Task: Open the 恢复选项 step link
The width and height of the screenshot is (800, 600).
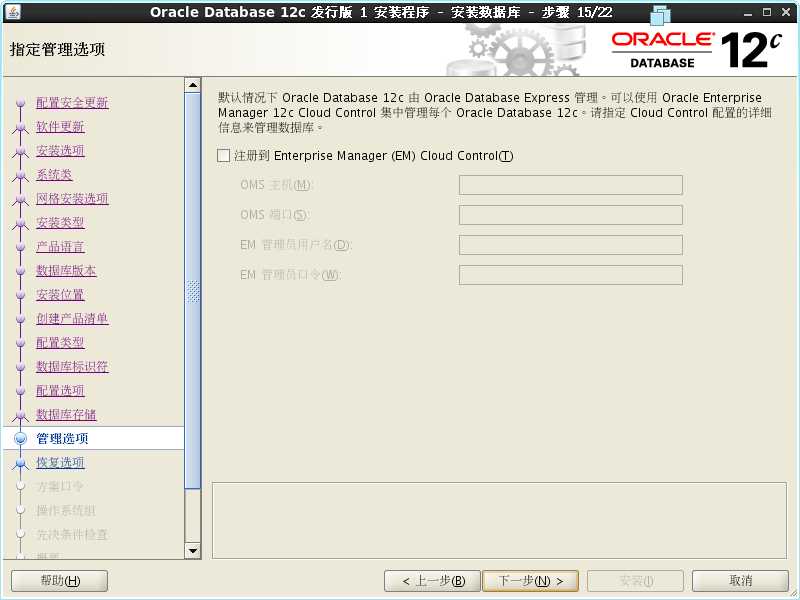Action: 60,462
